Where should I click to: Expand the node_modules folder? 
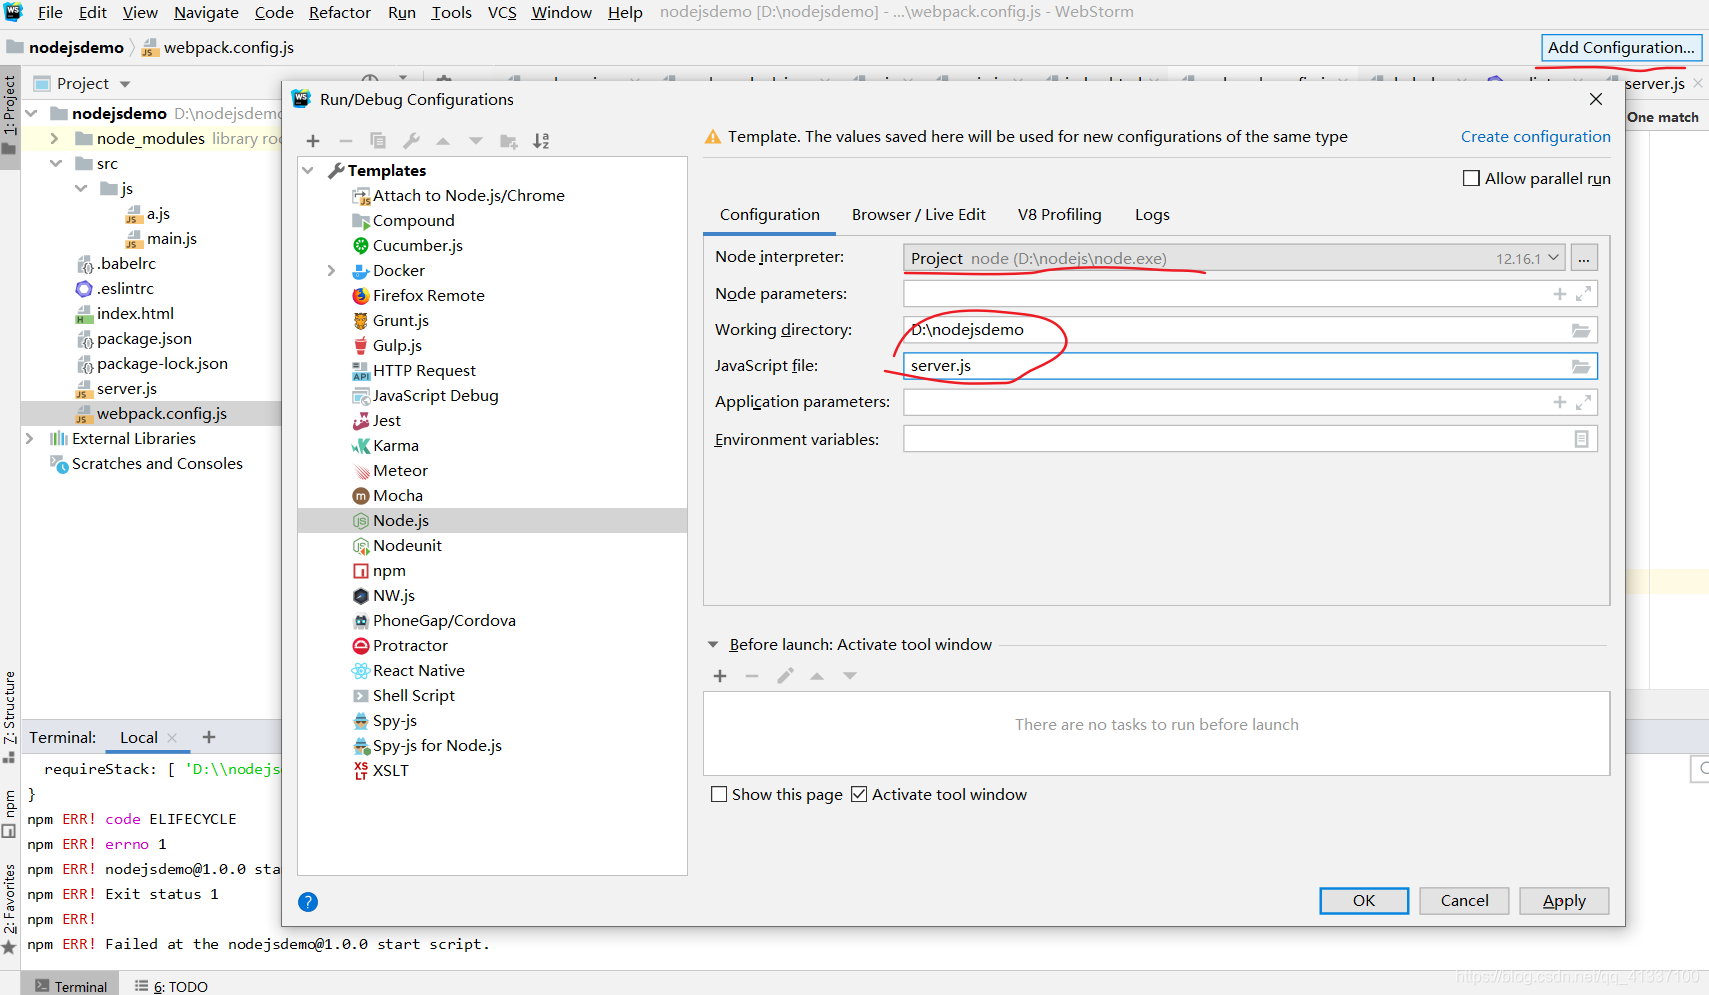(x=55, y=139)
